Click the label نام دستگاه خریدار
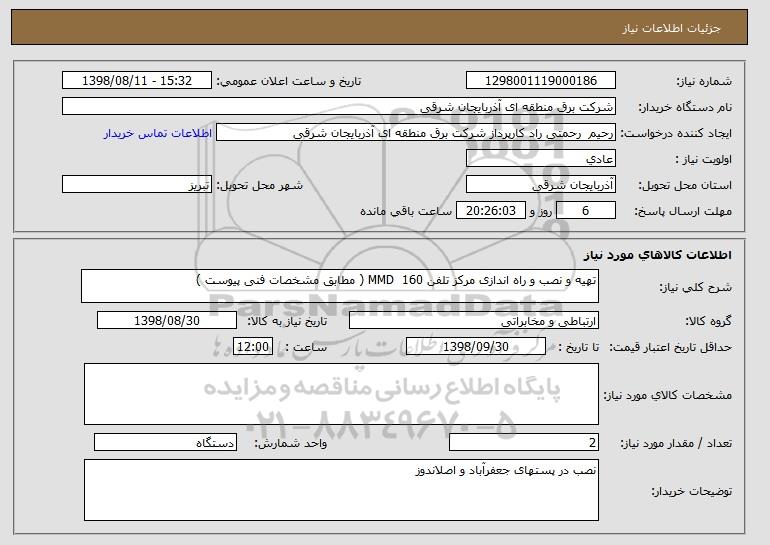The height and width of the screenshot is (545, 770). (x=685, y=108)
